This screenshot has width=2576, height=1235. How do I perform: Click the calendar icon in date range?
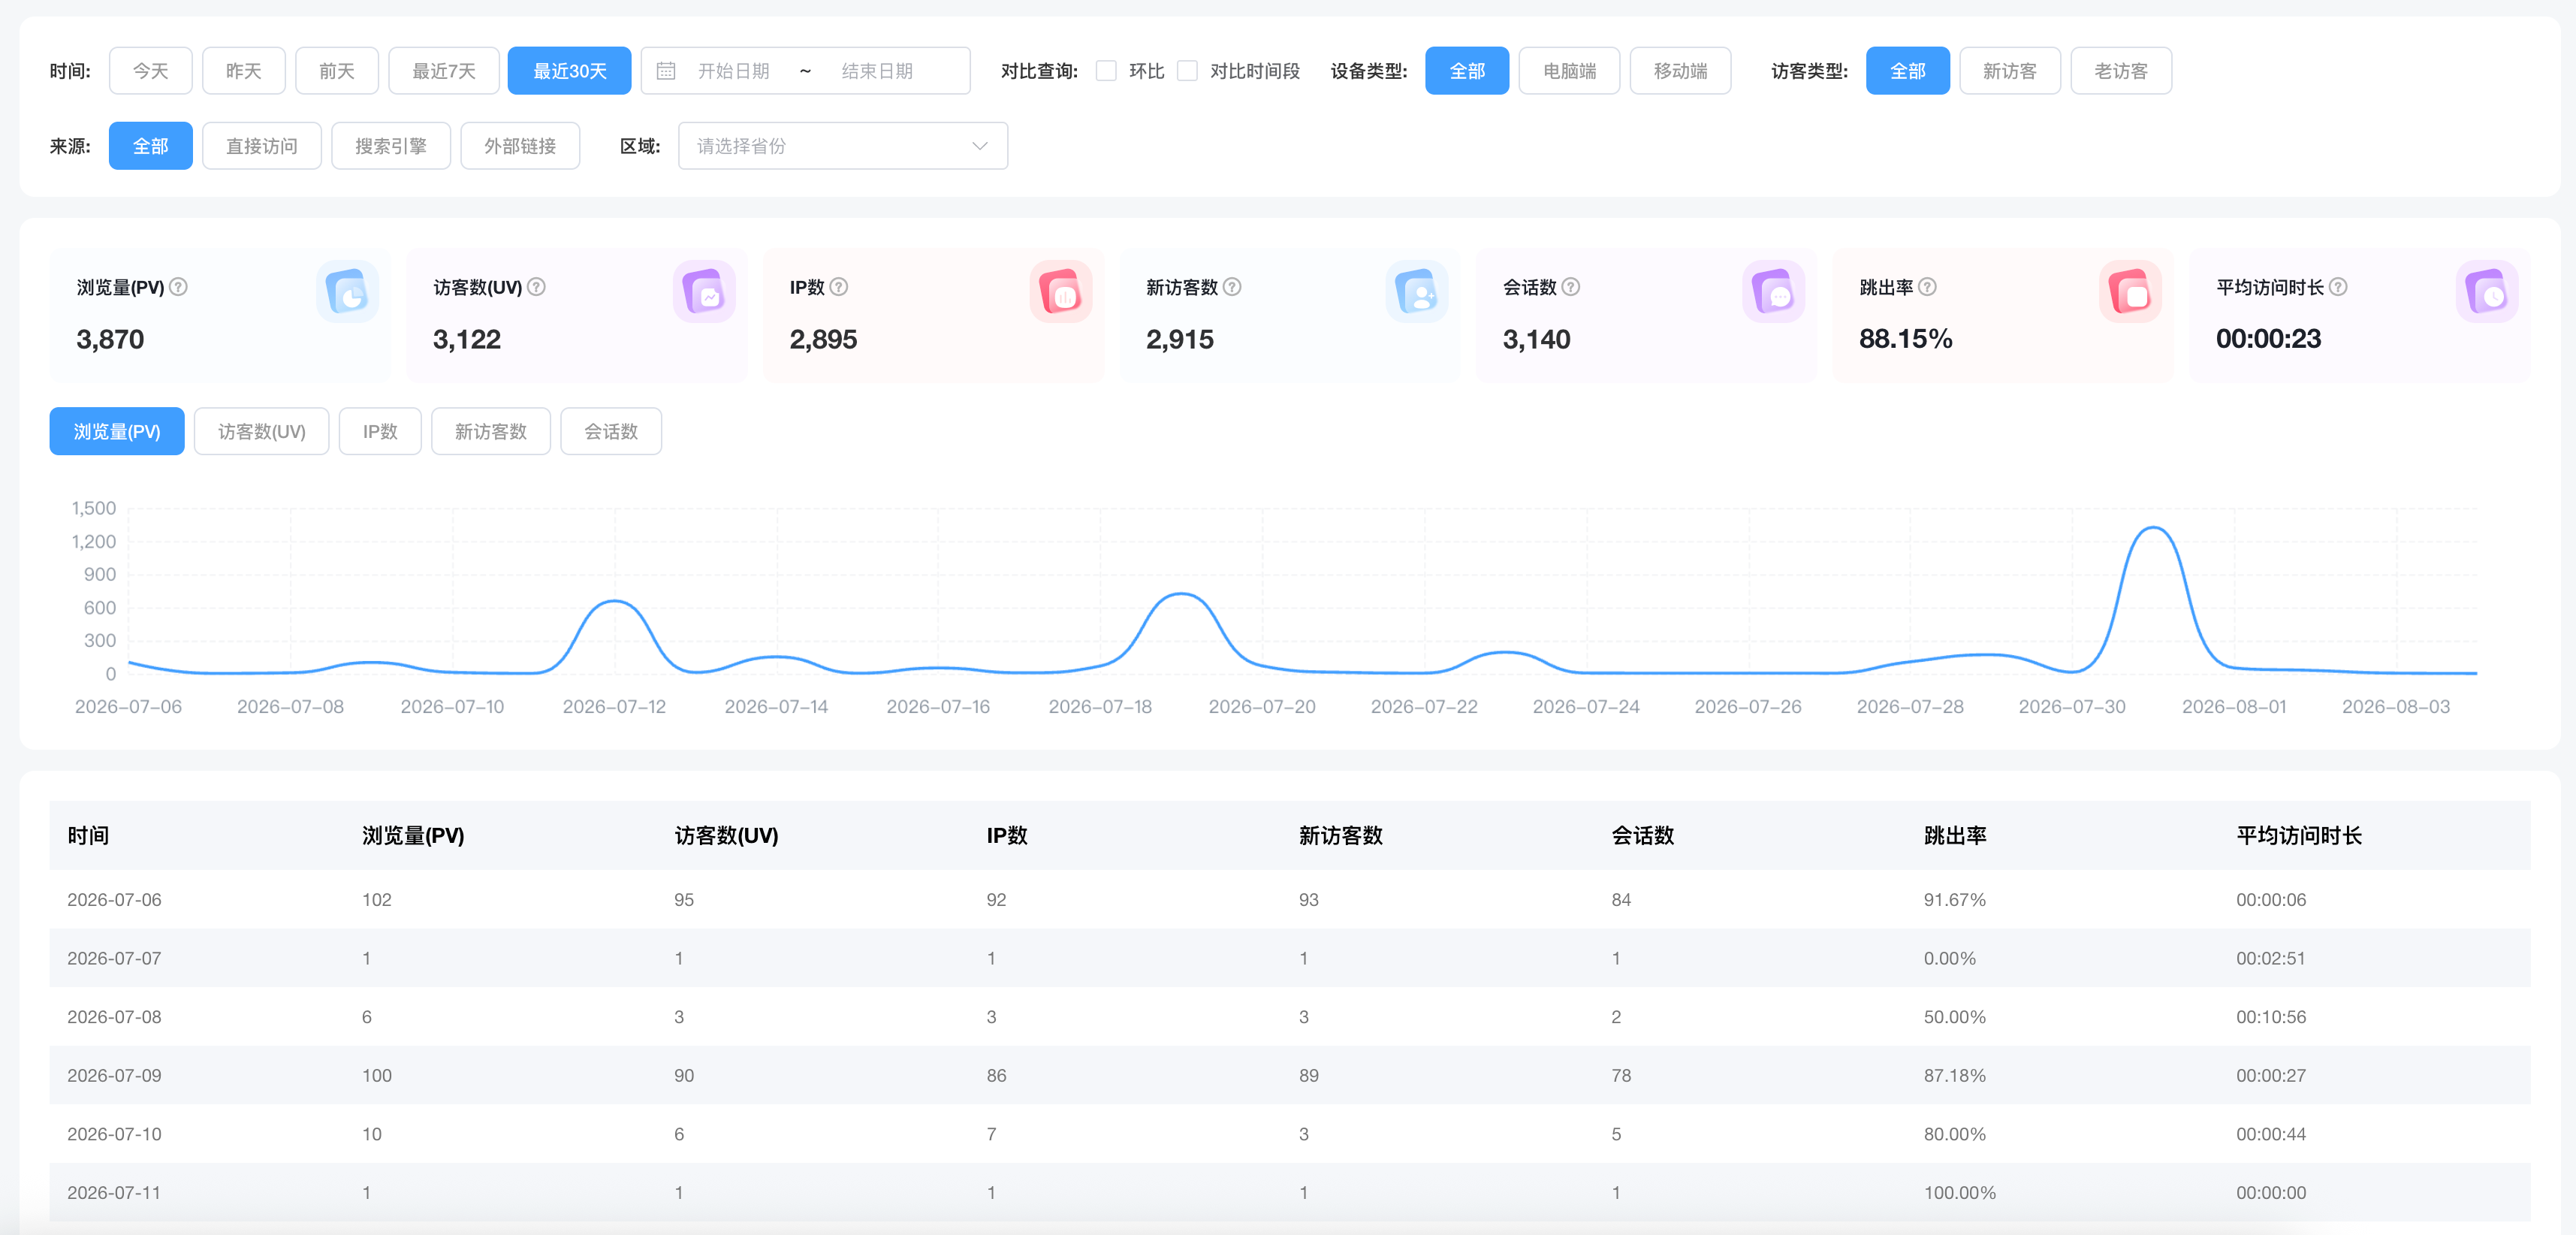click(x=666, y=71)
